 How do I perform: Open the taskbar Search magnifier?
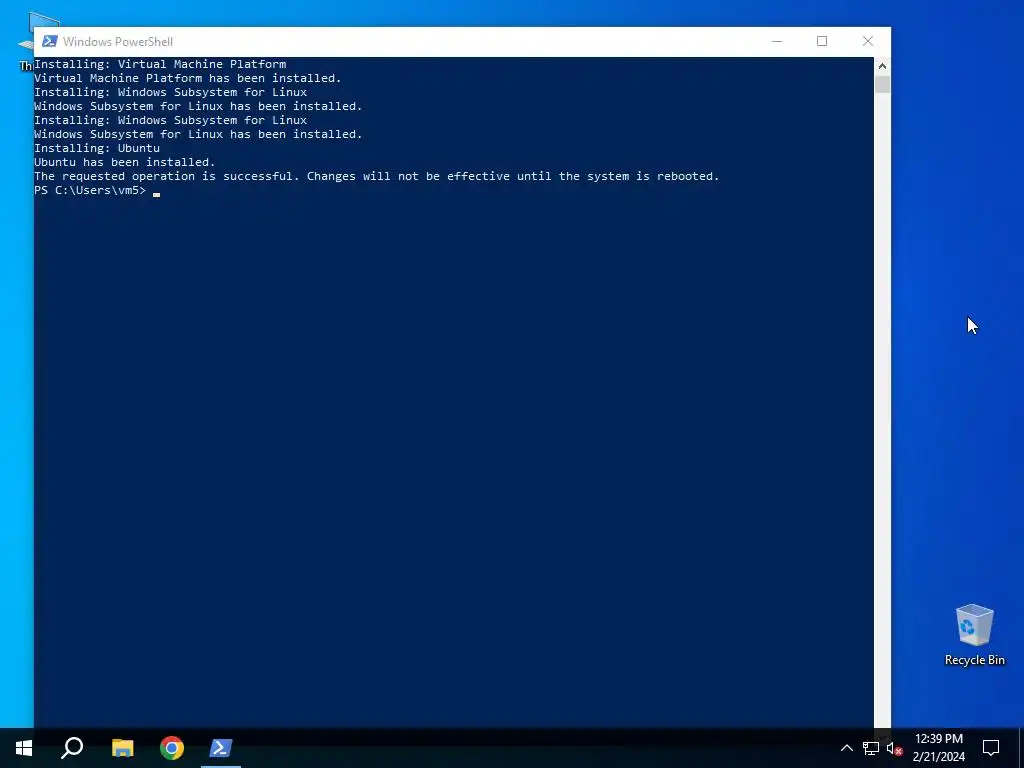[x=72, y=748]
